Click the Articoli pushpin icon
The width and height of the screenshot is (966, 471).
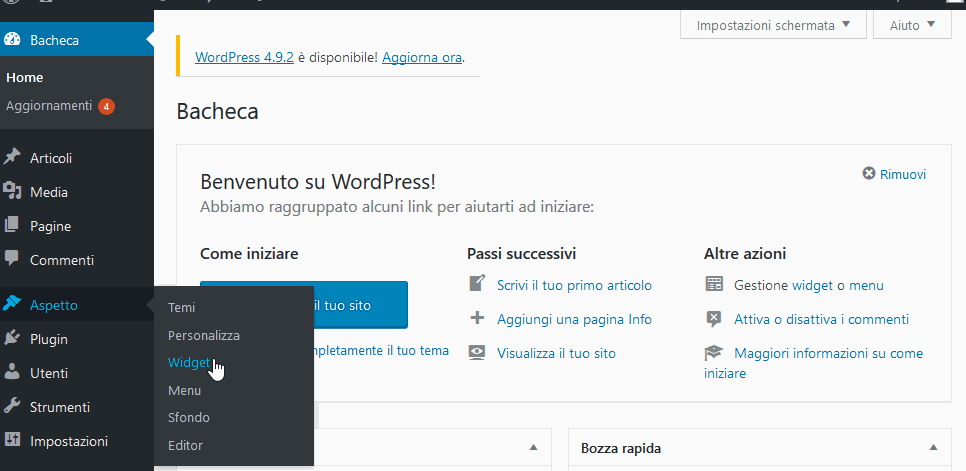[x=11, y=158]
